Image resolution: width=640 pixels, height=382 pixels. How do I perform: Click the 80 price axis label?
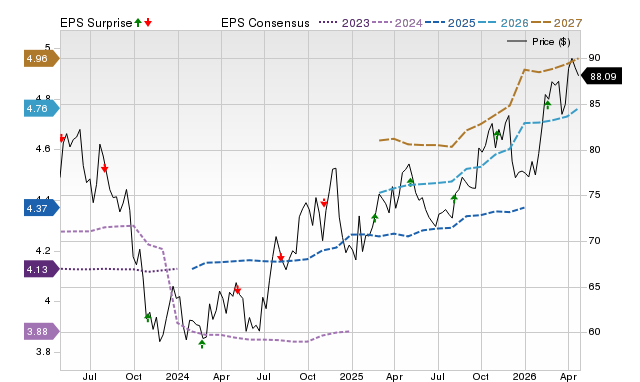click(594, 150)
